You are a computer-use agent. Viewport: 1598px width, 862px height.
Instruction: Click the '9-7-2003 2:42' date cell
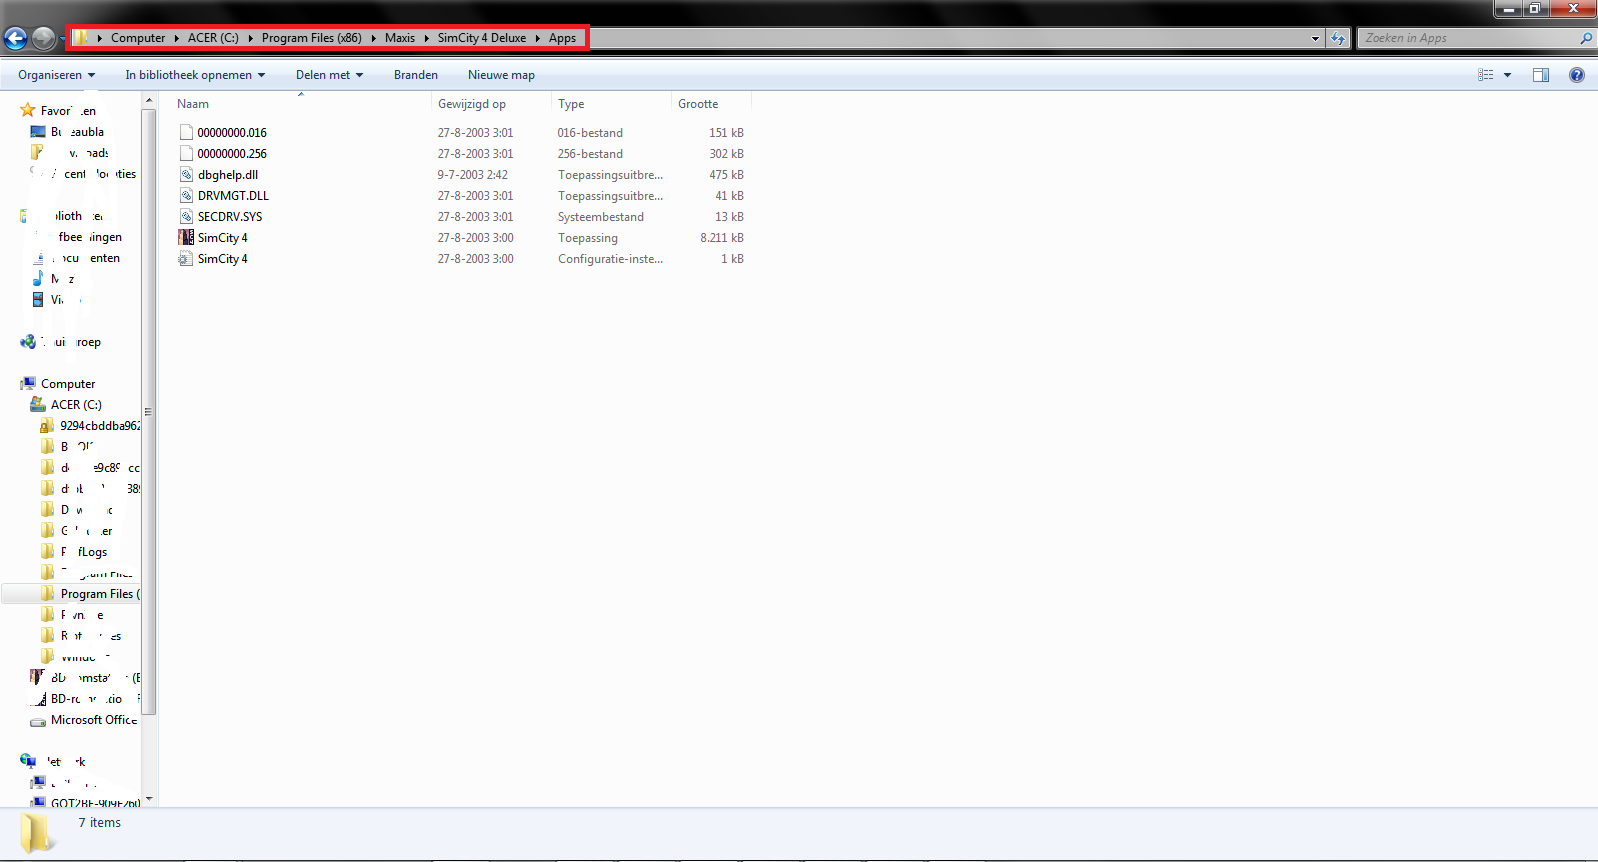coord(472,175)
